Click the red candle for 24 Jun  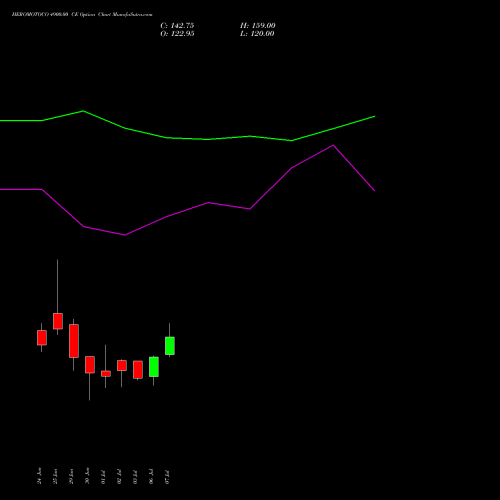(42, 337)
